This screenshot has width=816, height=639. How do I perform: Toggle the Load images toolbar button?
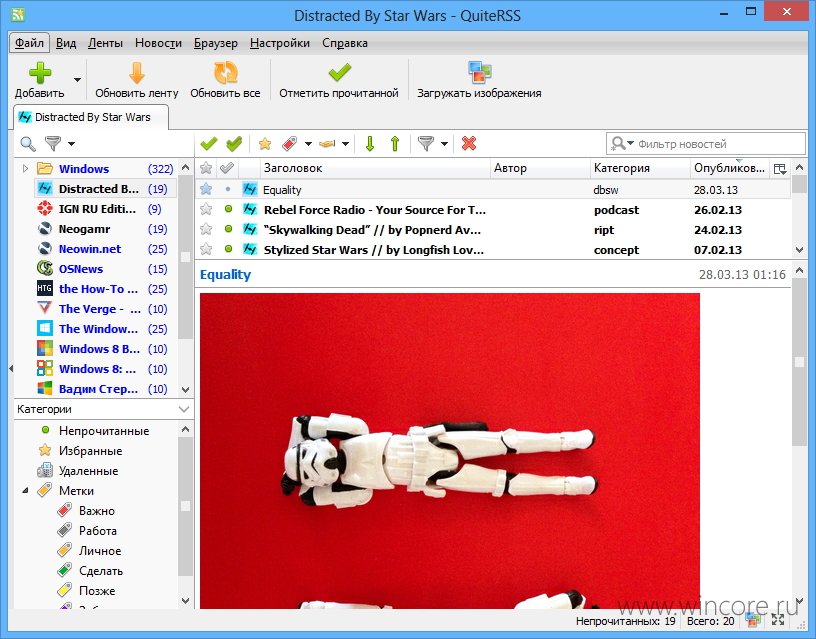tap(479, 73)
